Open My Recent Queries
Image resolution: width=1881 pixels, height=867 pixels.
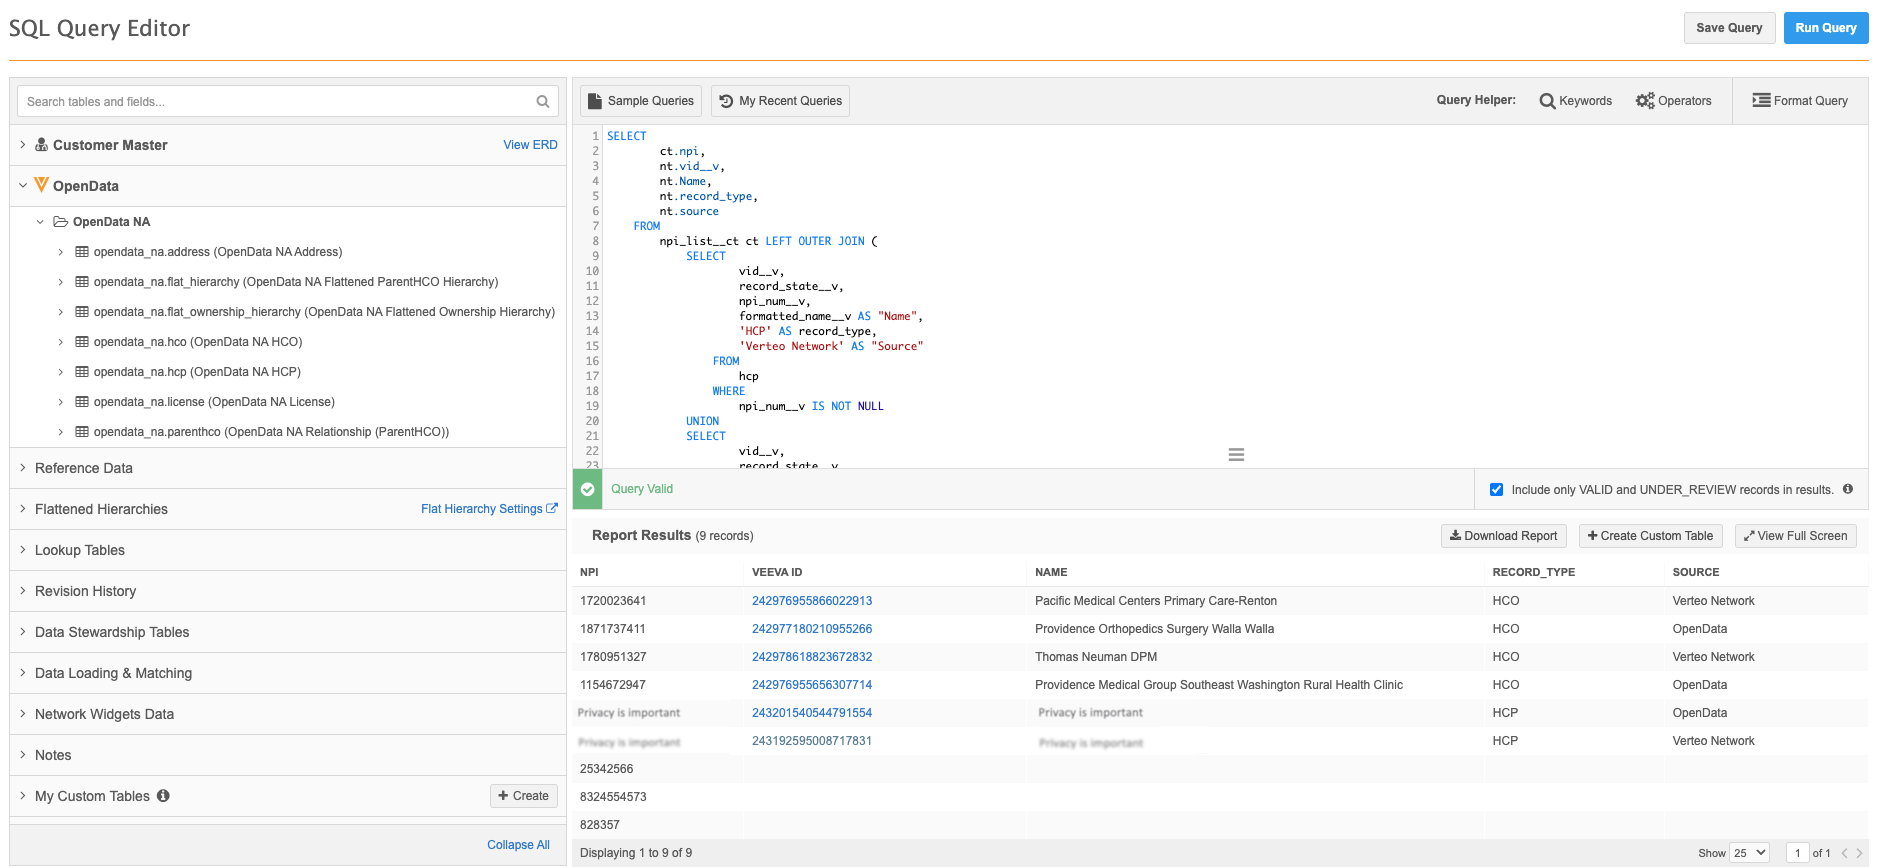[x=780, y=101]
